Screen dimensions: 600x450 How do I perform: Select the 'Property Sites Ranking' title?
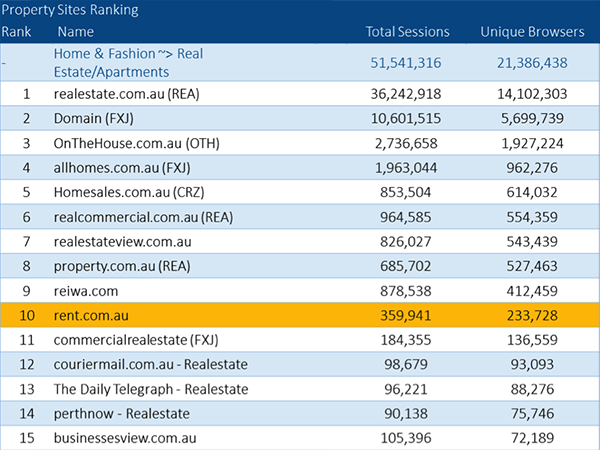pos(70,10)
